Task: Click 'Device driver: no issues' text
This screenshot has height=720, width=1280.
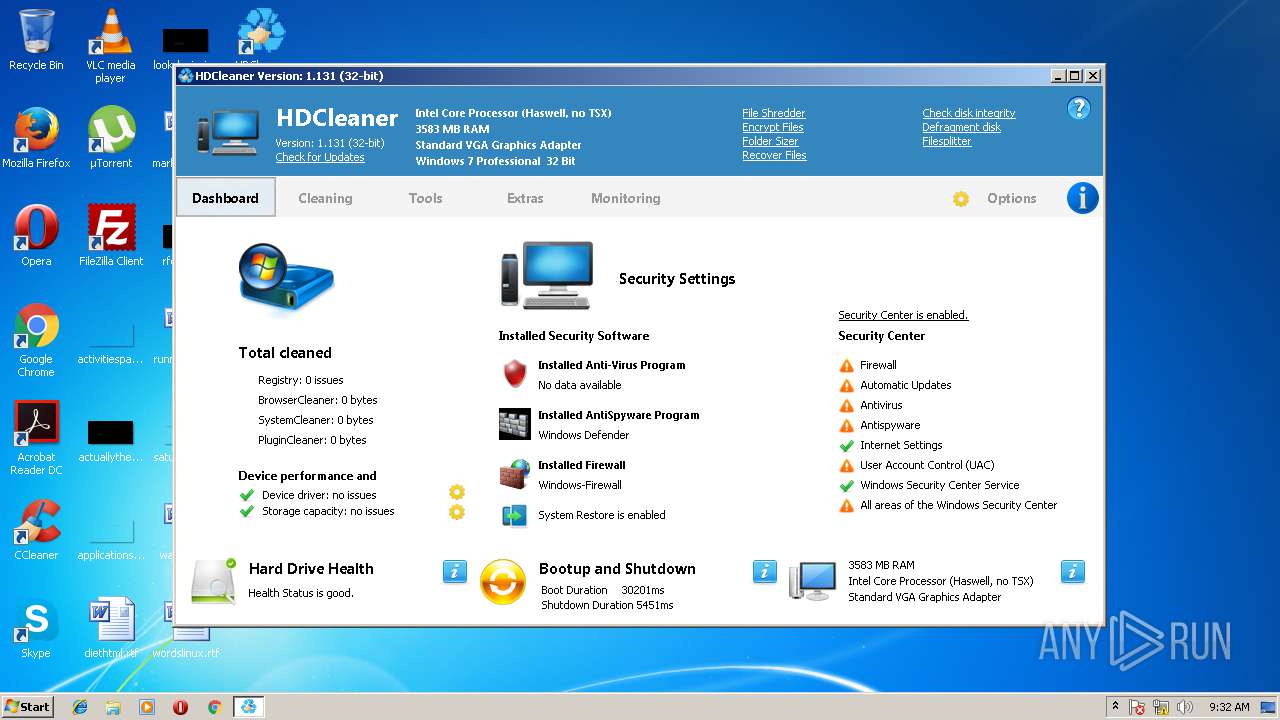Action: [x=319, y=495]
